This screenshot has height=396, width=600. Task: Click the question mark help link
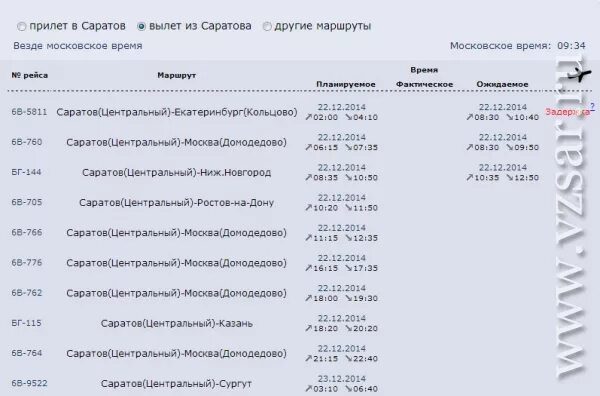[x=592, y=107]
